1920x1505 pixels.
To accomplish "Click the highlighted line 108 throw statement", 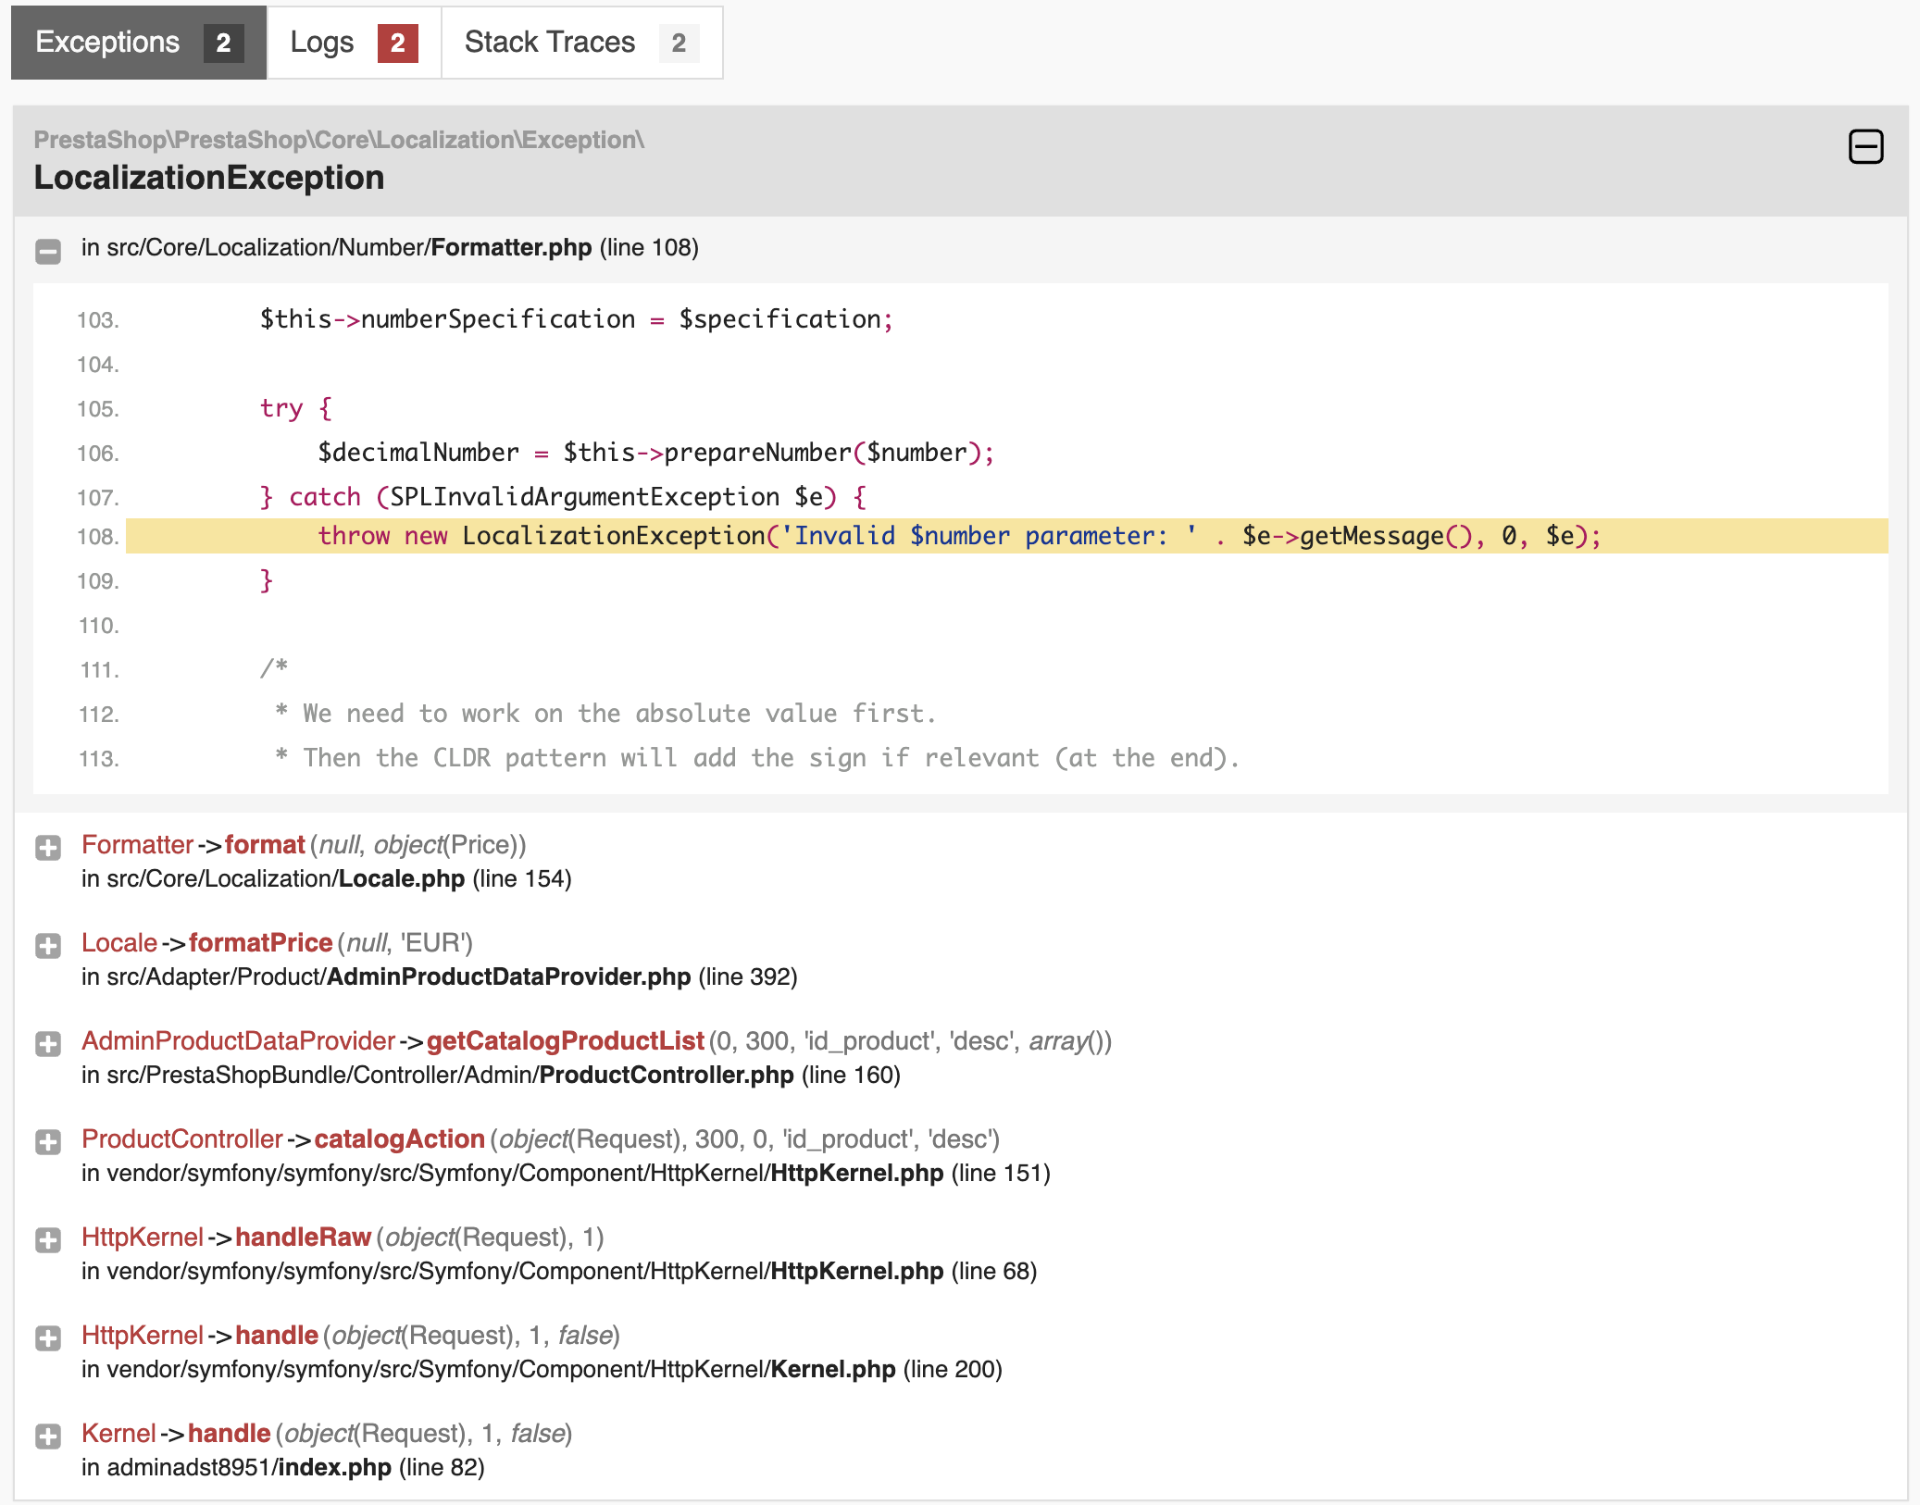I will pyautogui.click(x=958, y=536).
